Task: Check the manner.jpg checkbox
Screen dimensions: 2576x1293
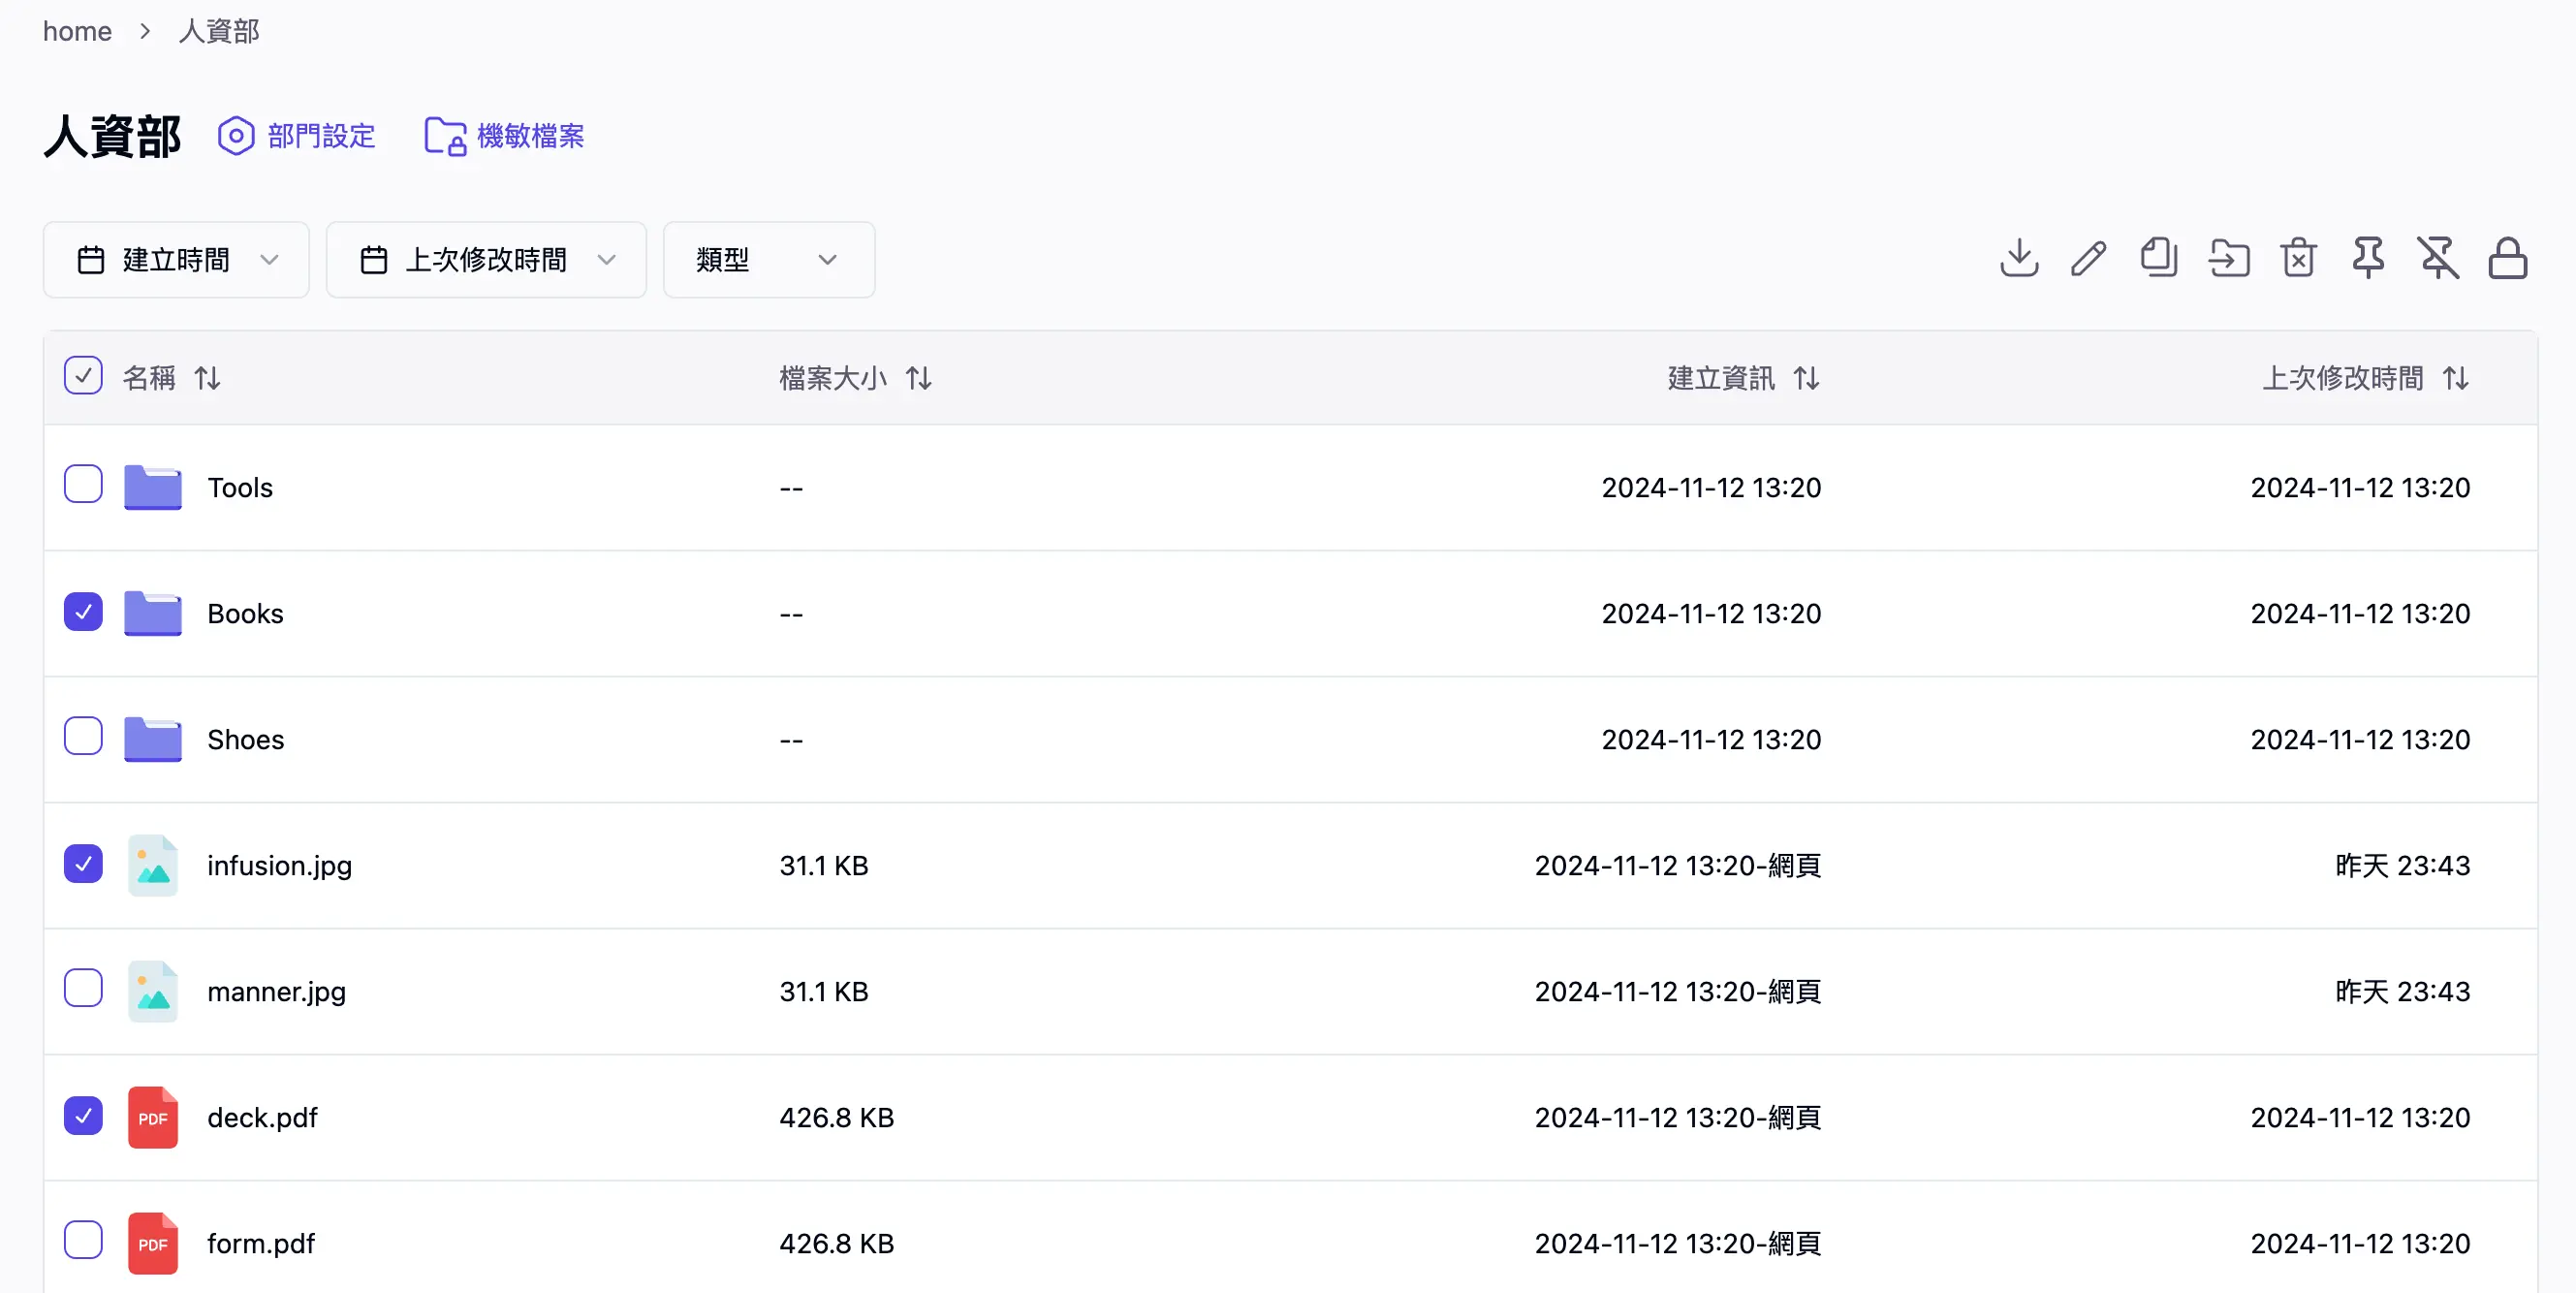Action: (83, 989)
